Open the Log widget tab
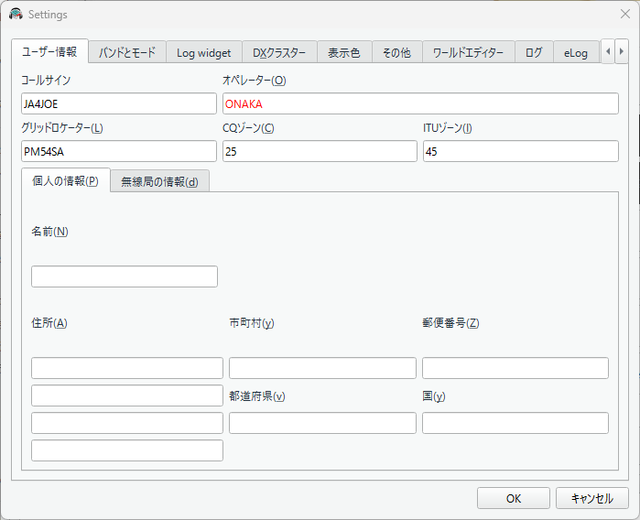The image size is (640, 520). click(204, 53)
